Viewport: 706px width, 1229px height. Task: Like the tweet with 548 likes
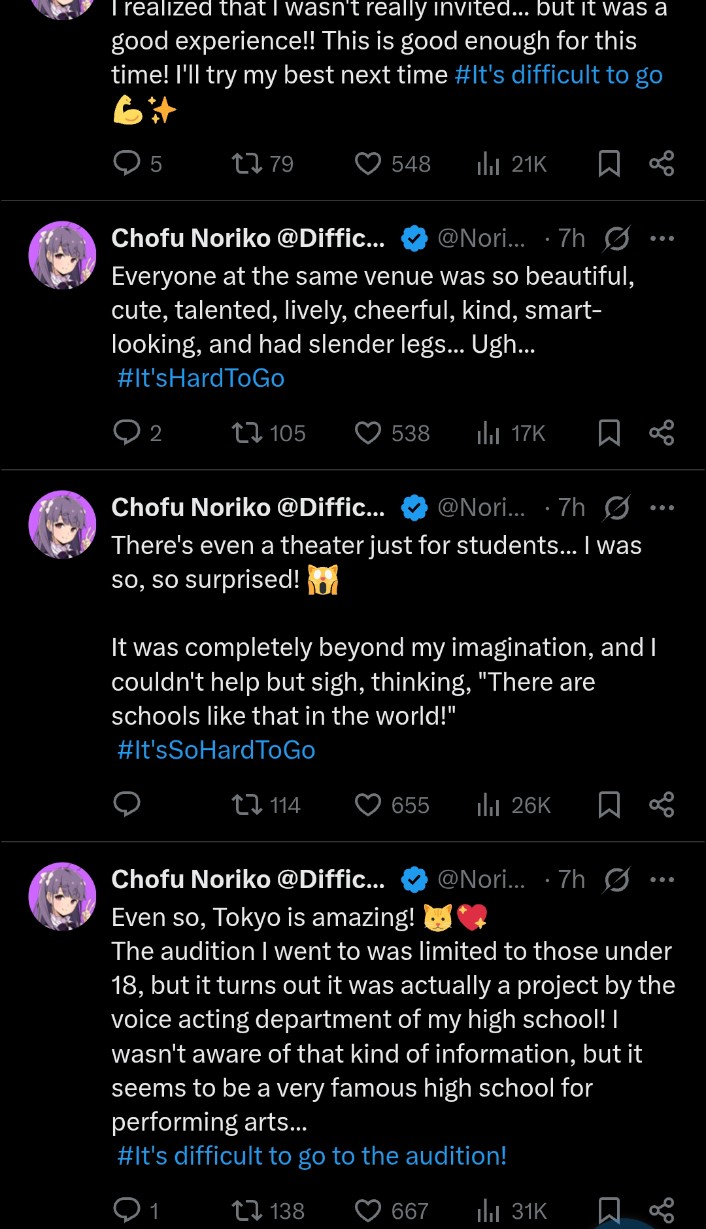(369, 163)
